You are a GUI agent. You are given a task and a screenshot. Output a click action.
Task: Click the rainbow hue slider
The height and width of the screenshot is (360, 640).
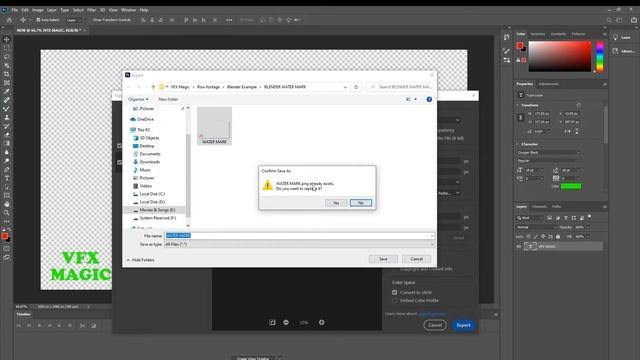click(600, 56)
